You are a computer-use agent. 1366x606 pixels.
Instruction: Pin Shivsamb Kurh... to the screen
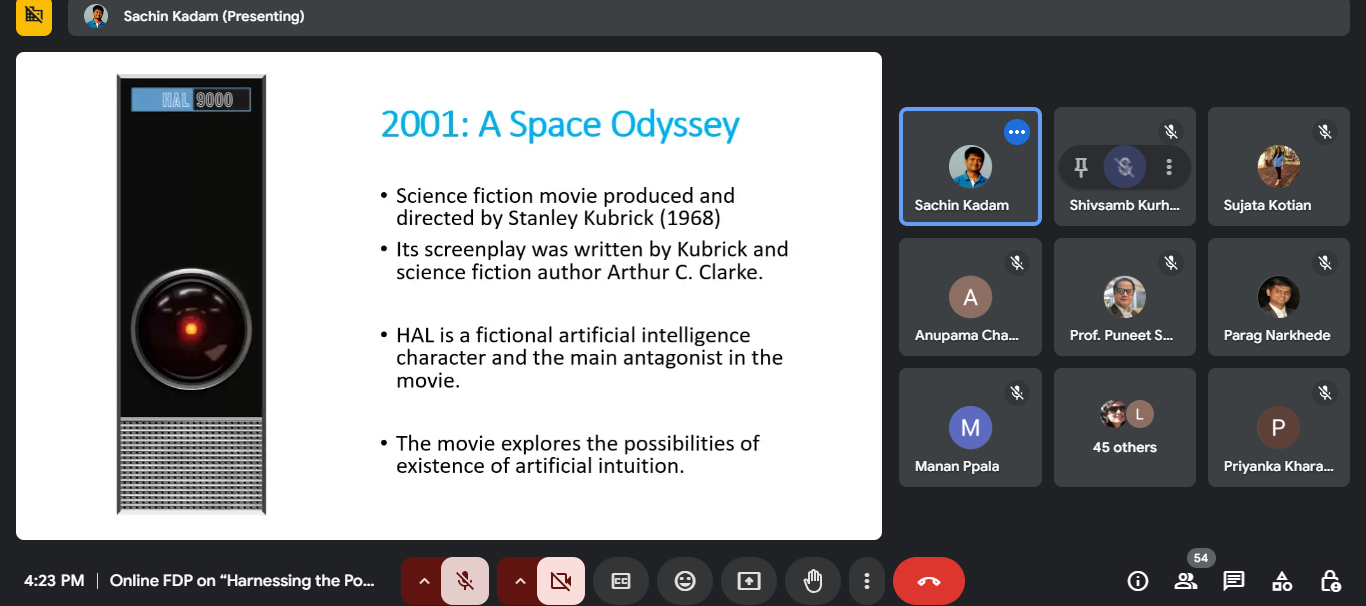click(1081, 167)
